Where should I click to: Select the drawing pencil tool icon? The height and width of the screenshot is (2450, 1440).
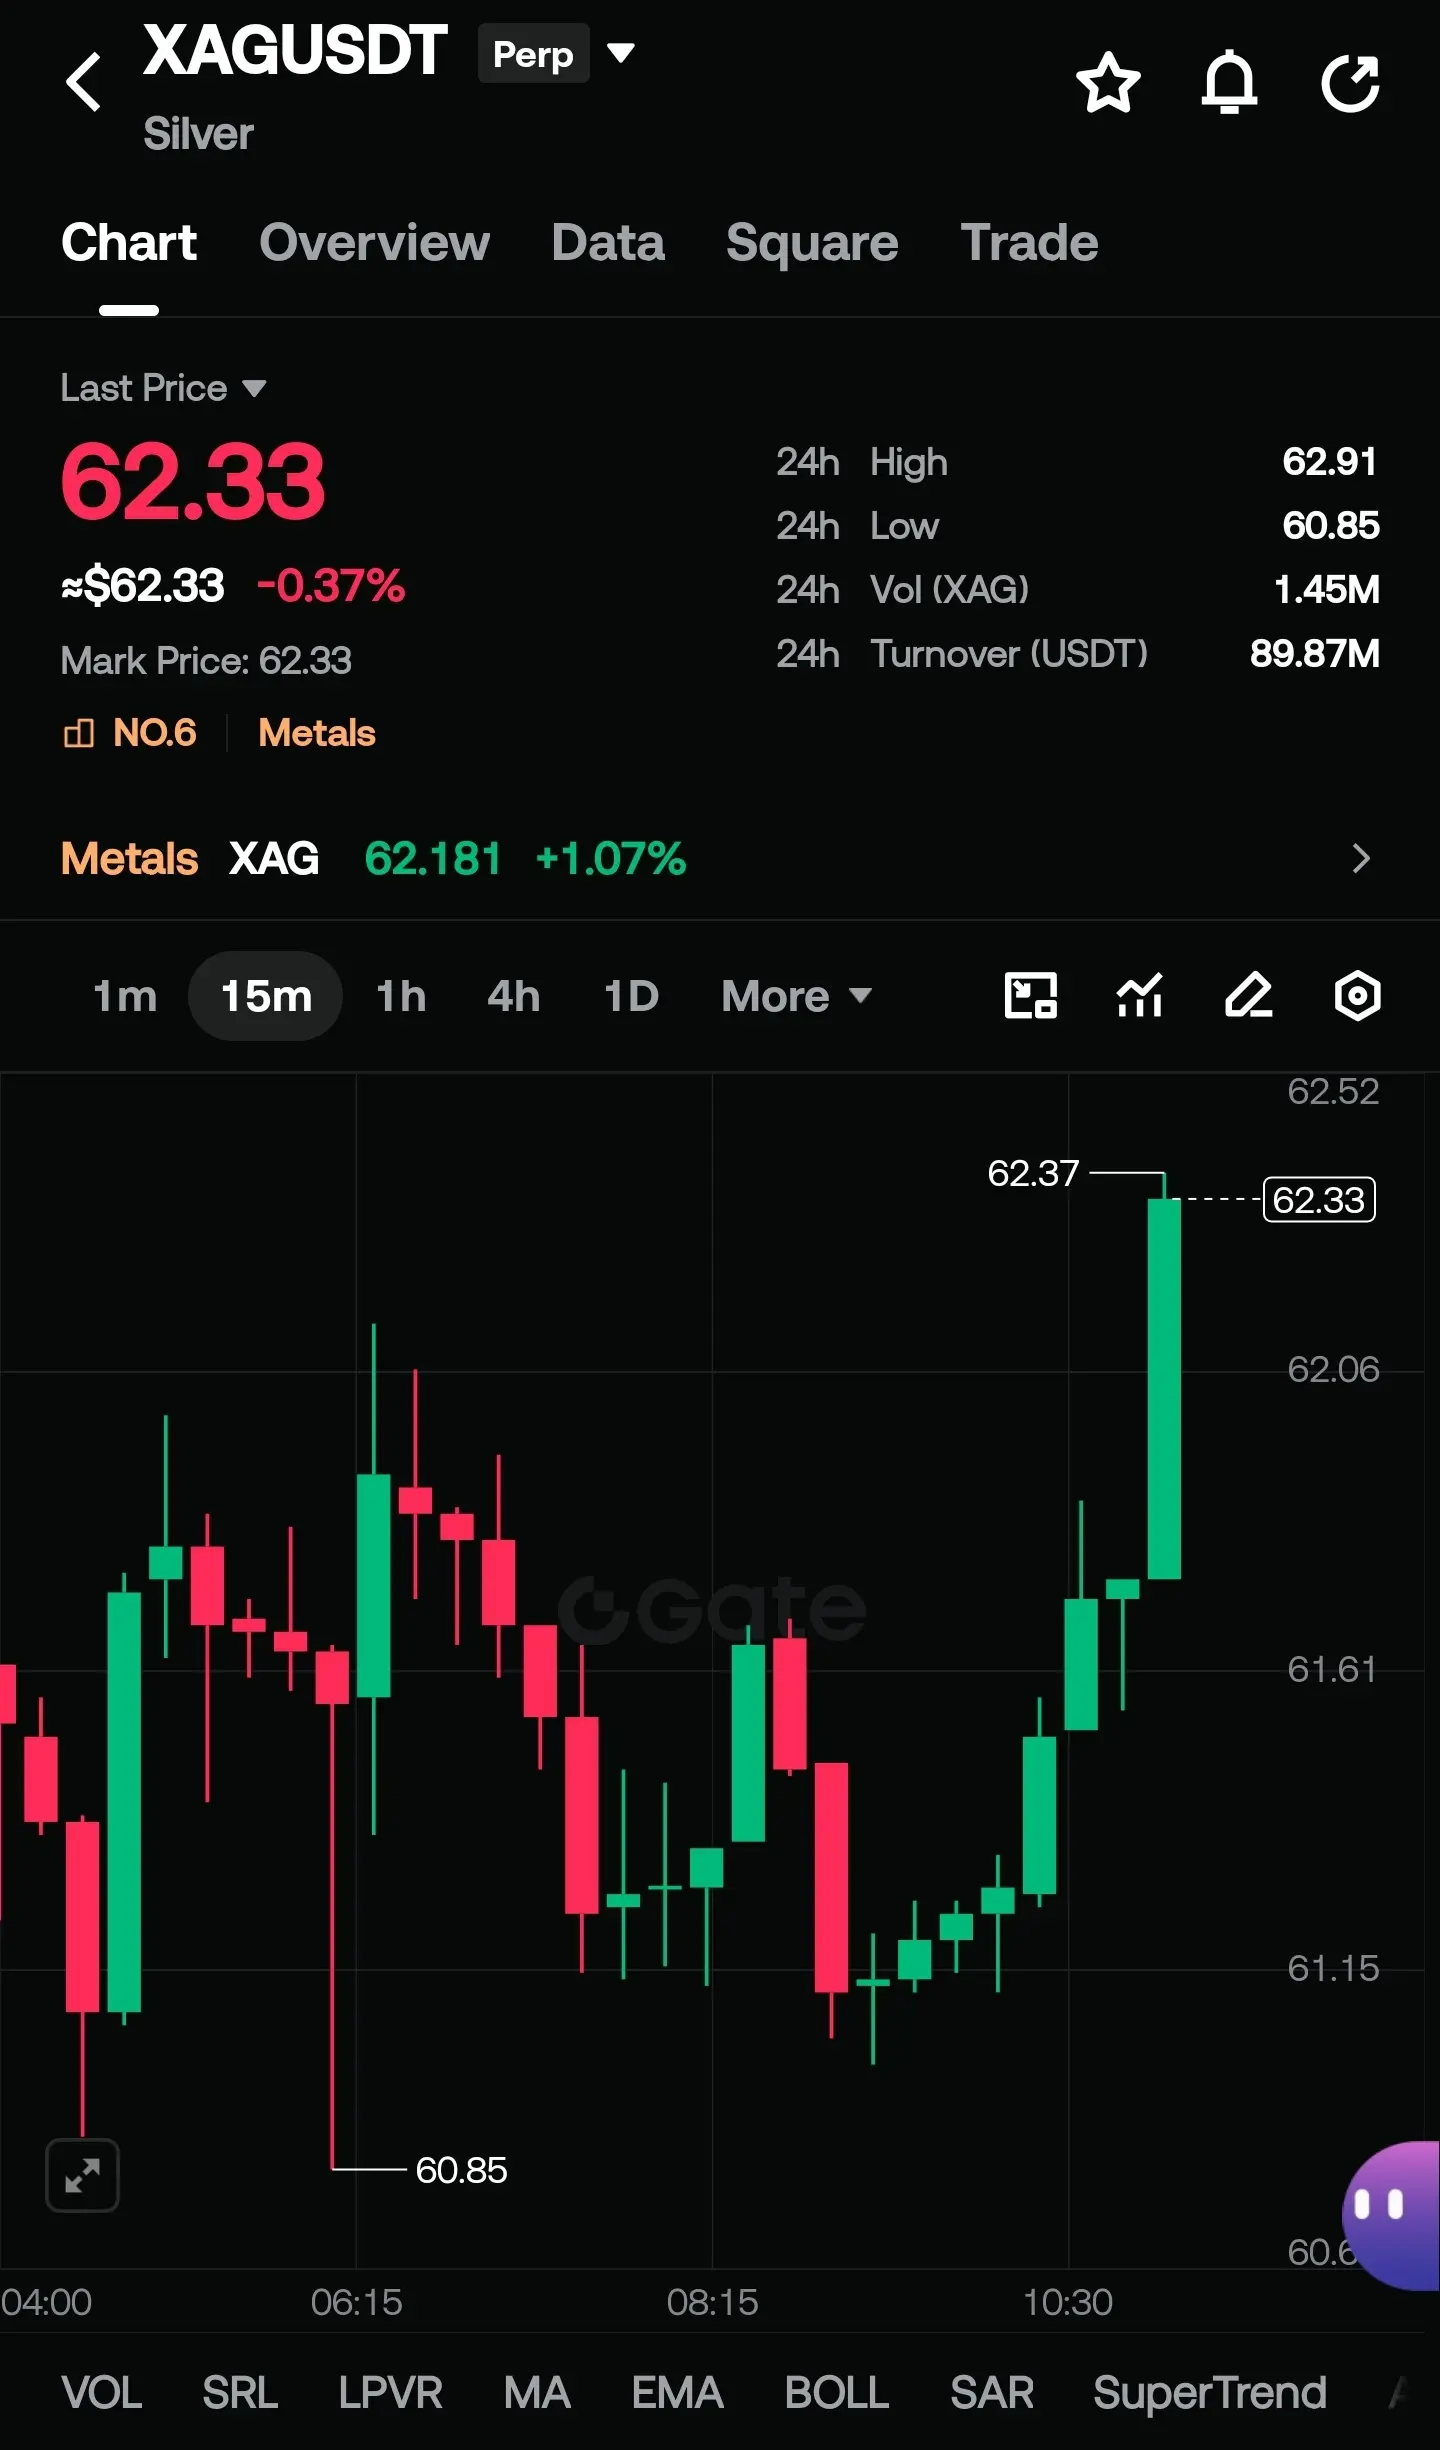pos(1249,996)
